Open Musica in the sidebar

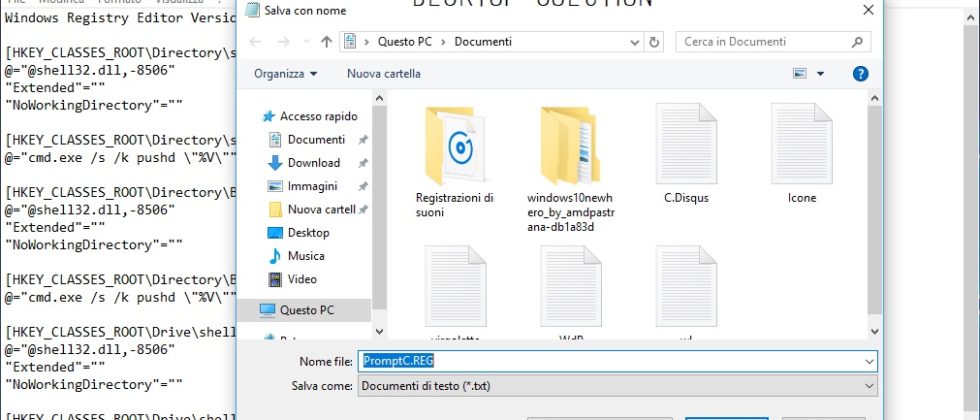[306, 256]
